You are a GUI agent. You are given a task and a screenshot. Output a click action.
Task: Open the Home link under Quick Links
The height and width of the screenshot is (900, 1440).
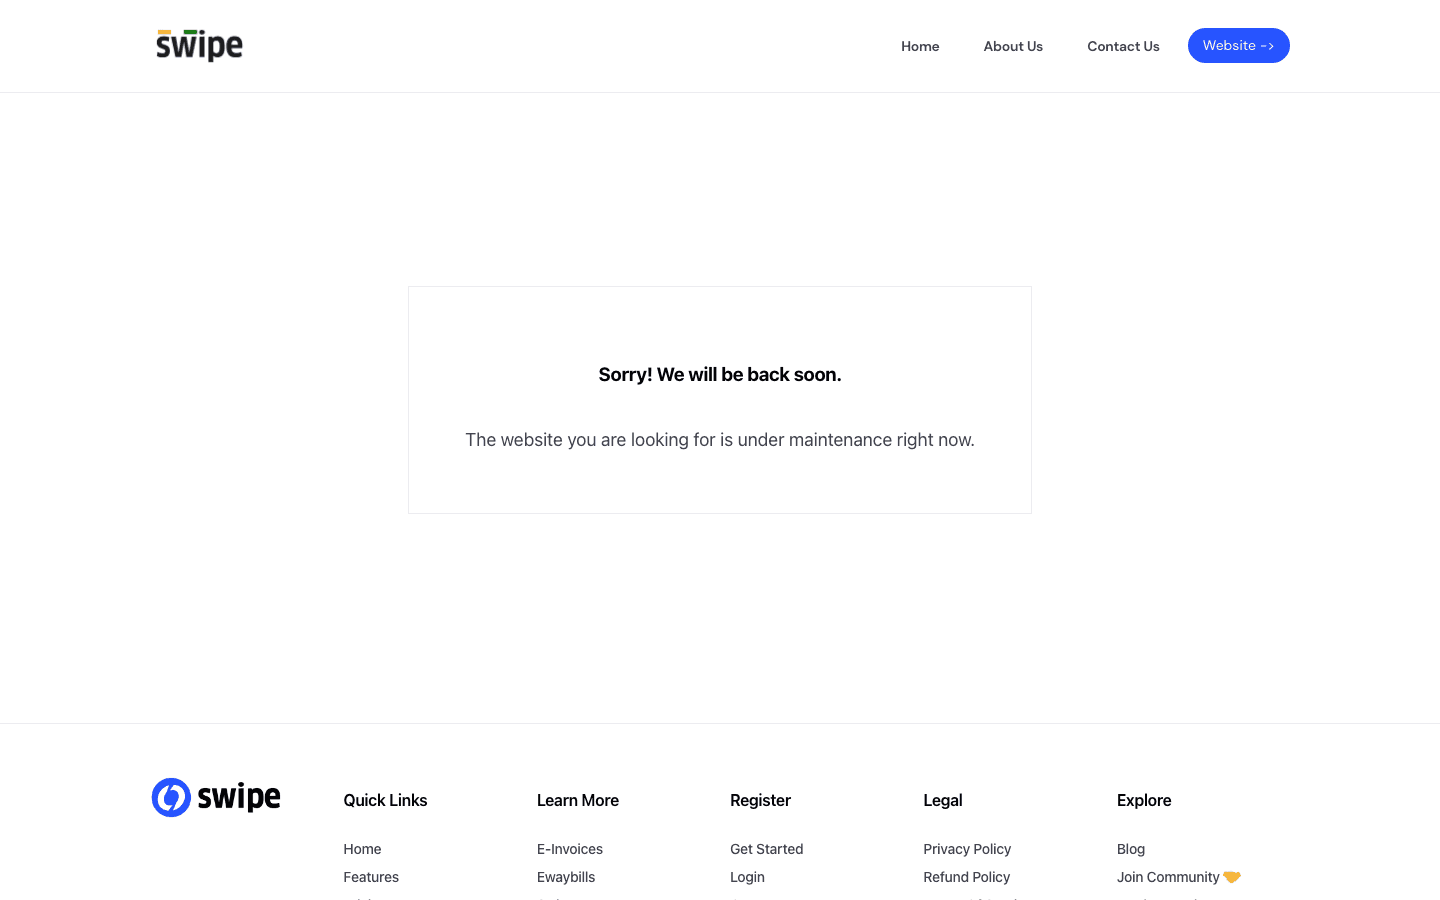point(362,849)
